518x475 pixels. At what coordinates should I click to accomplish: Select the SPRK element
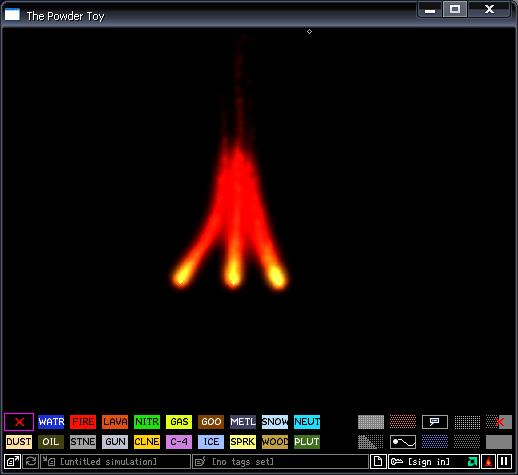[243, 442]
